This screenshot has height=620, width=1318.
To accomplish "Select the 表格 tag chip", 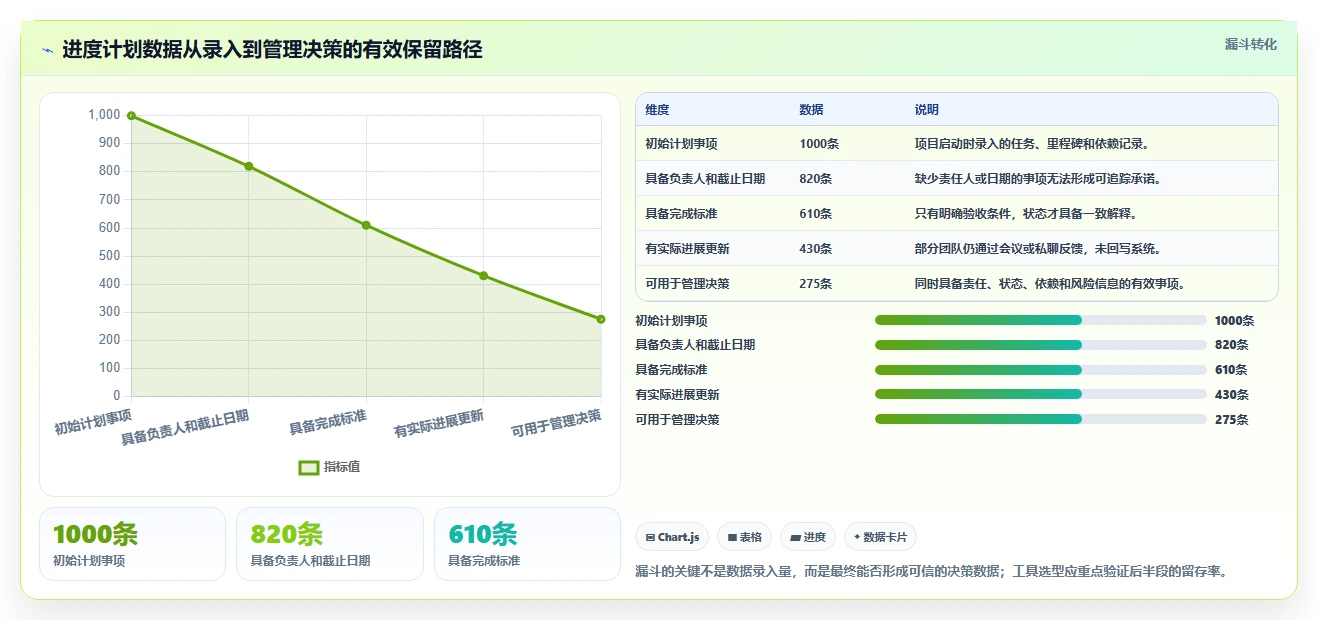I will click(x=744, y=537).
